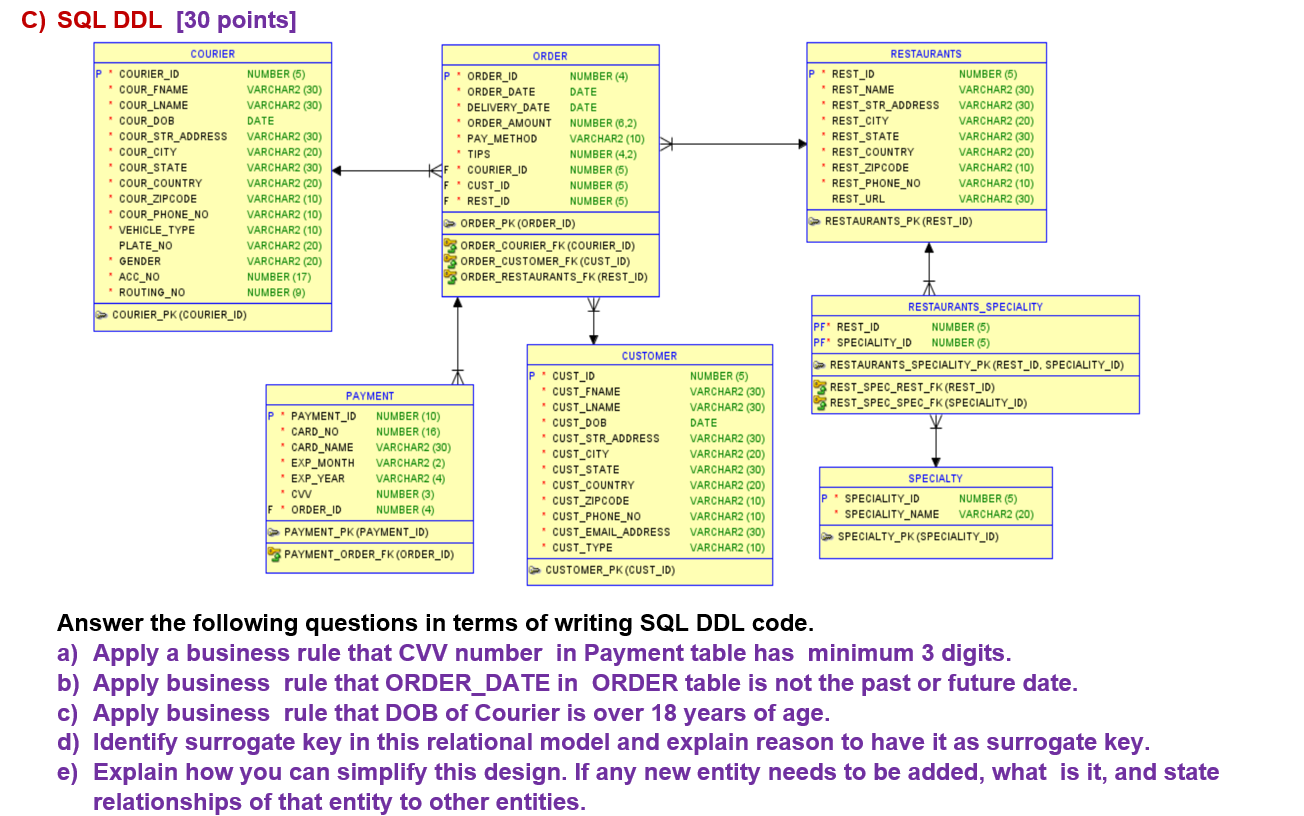Select the FK key icon next to ORDER_COURIER_FK
1304x816 pixels.
(450, 245)
